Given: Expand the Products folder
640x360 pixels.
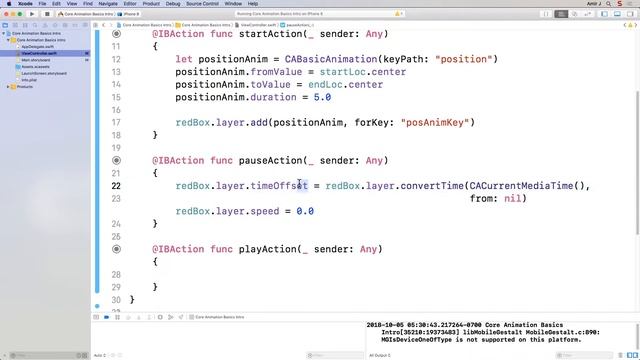Looking at the screenshot, I should (x=8, y=87).
